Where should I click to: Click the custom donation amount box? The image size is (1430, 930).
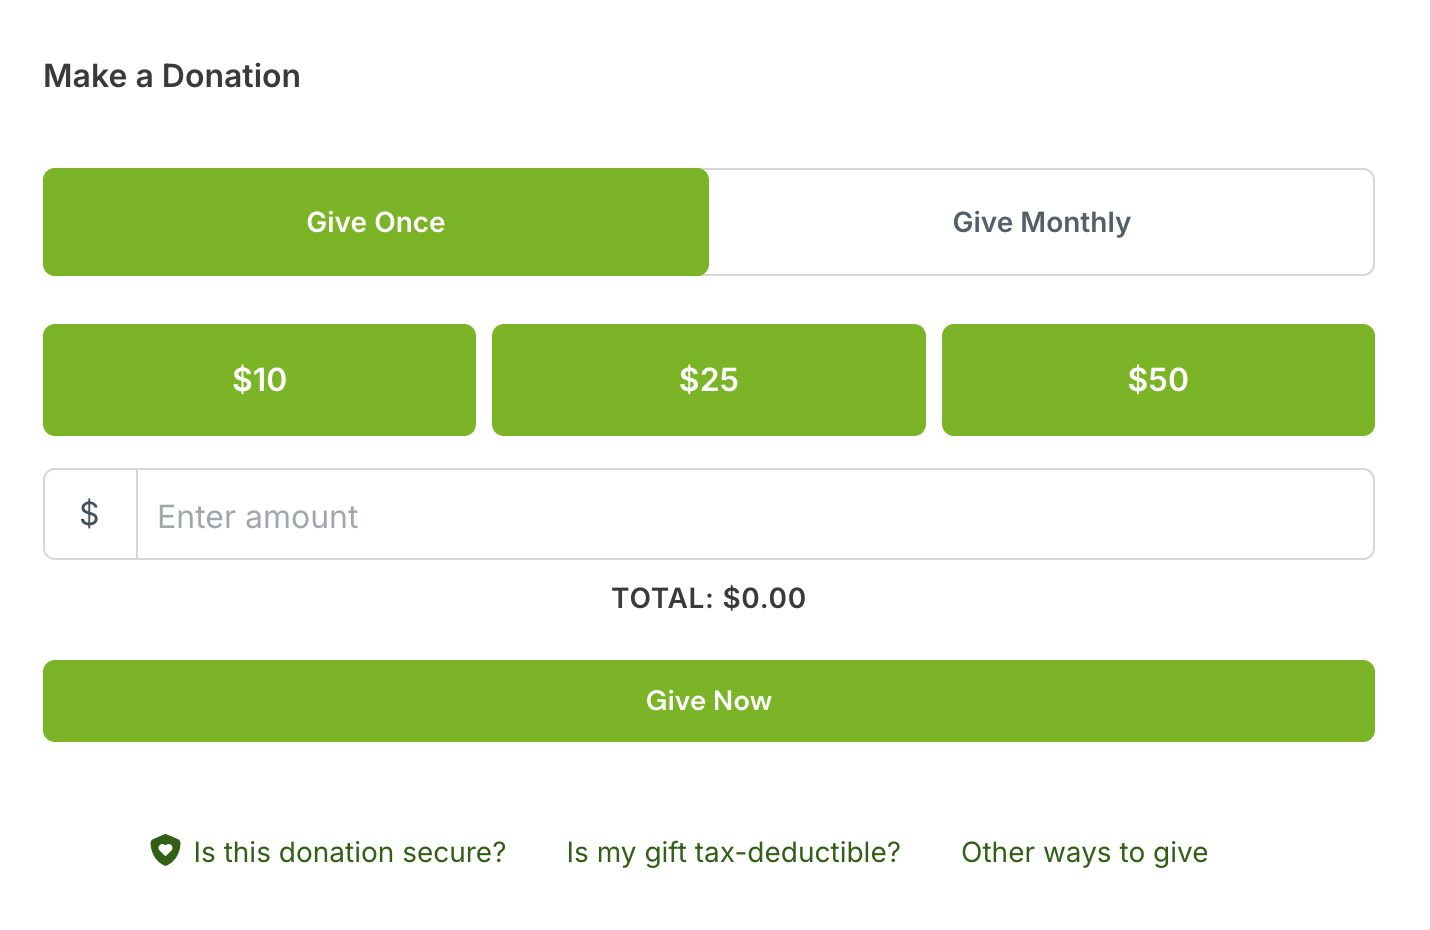click(755, 514)
